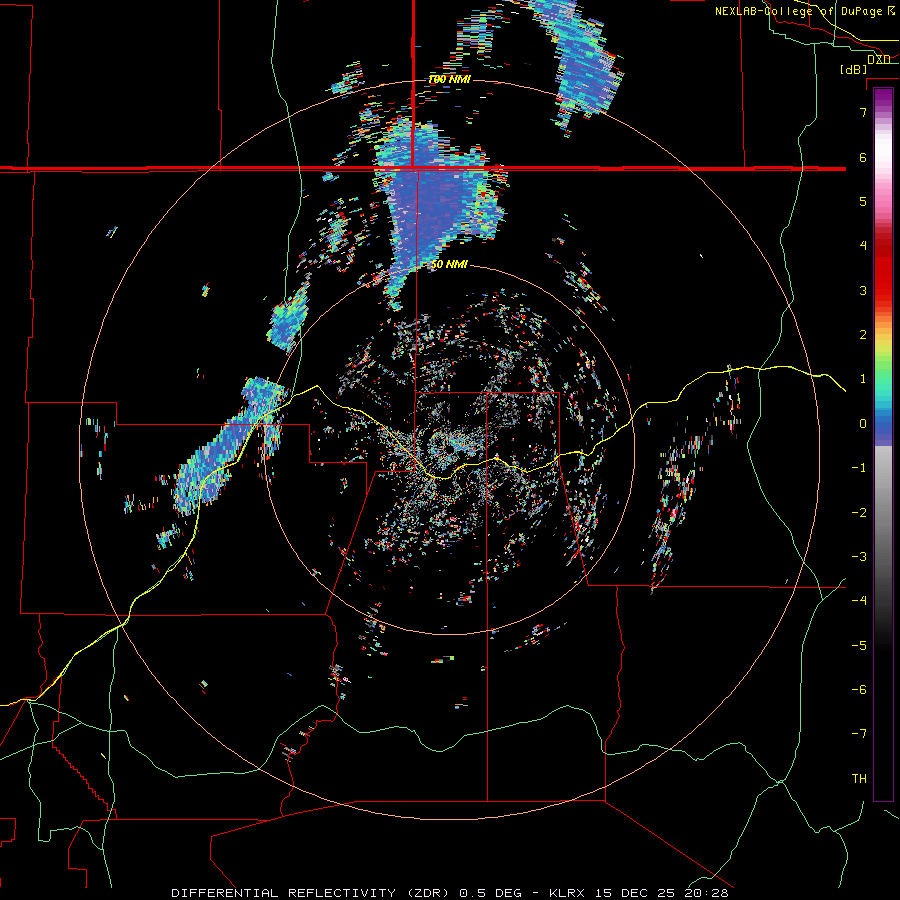The height and width of the screenshot is (900, 900).
Task: Click the '1' value on the color scale
Action: point(863,379)
